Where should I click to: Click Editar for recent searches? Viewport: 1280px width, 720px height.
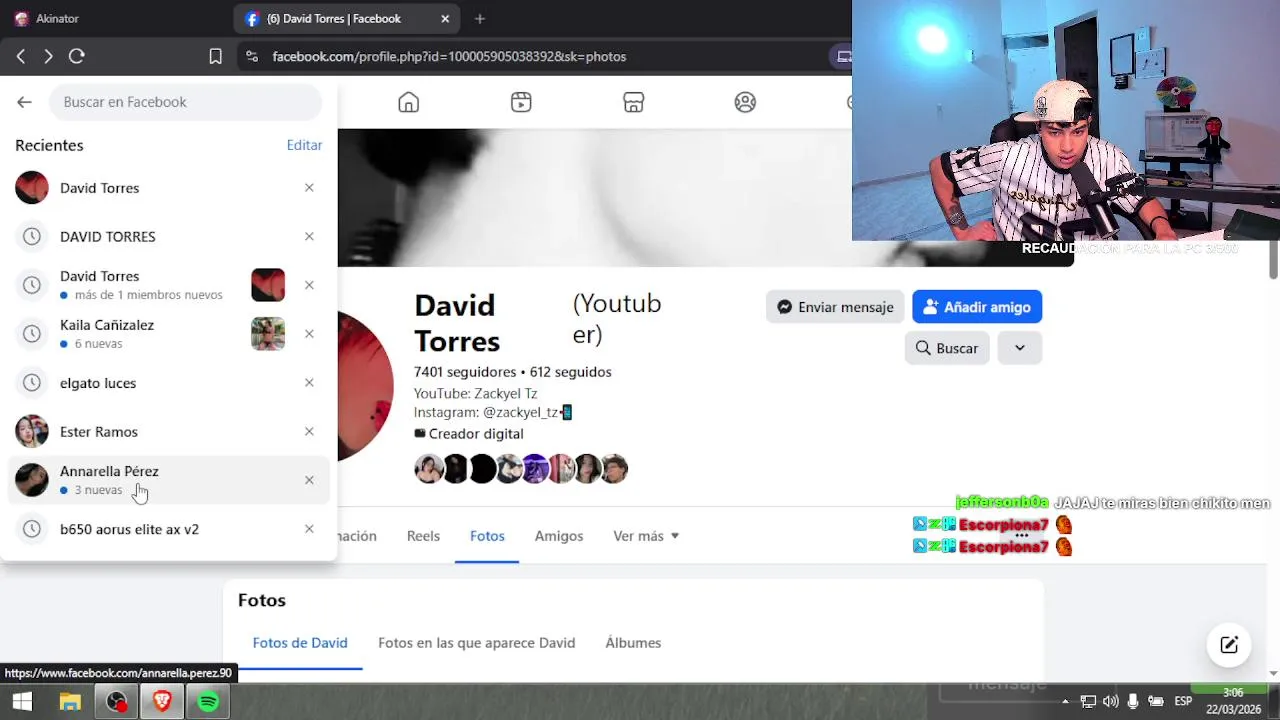(x=304, y=145)
